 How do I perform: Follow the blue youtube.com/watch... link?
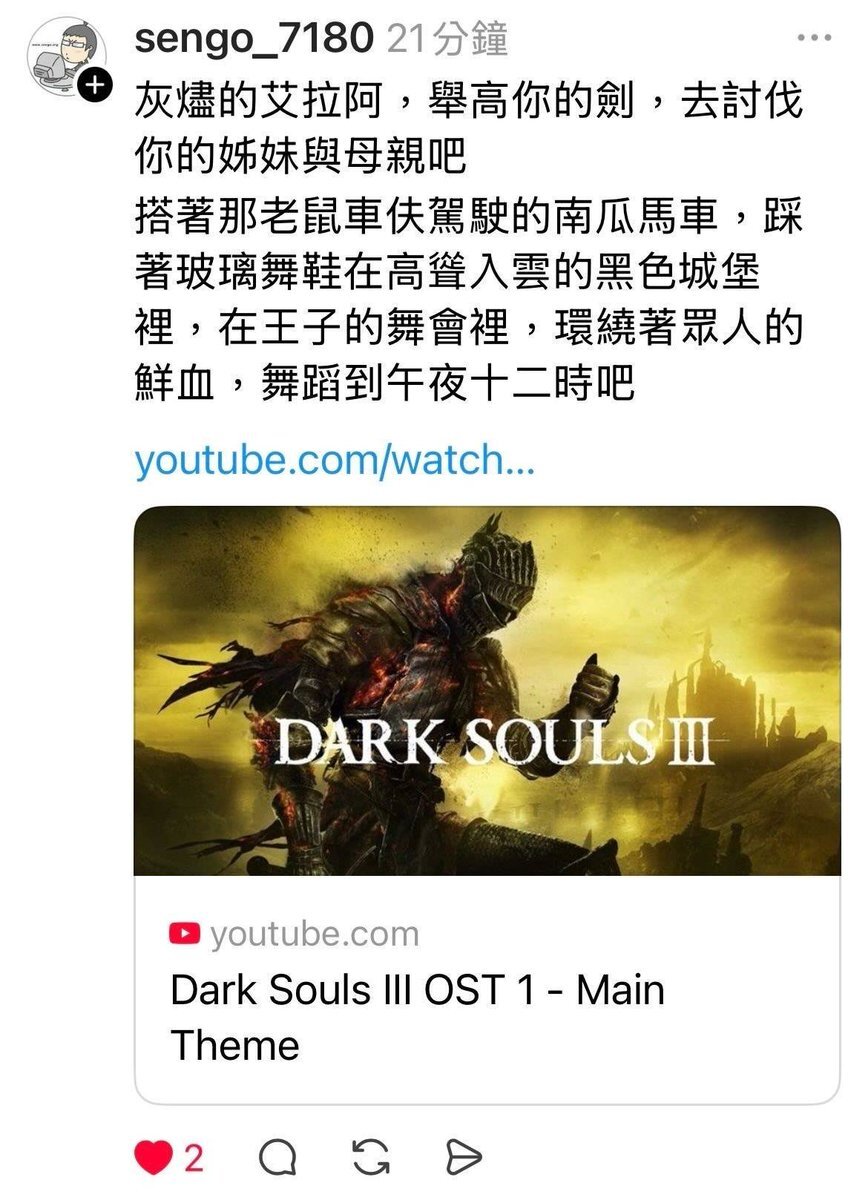[x=334, y=460]
